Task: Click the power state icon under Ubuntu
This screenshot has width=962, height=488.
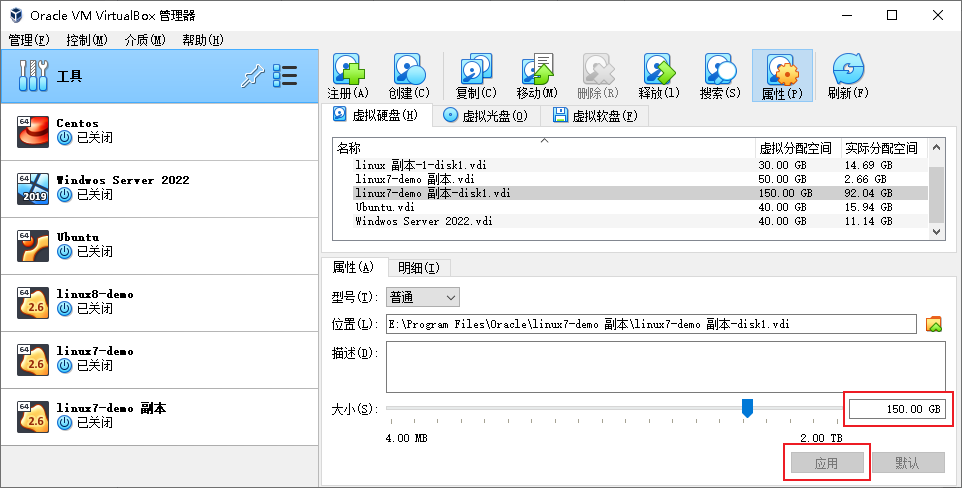Action: click(64, 252)
